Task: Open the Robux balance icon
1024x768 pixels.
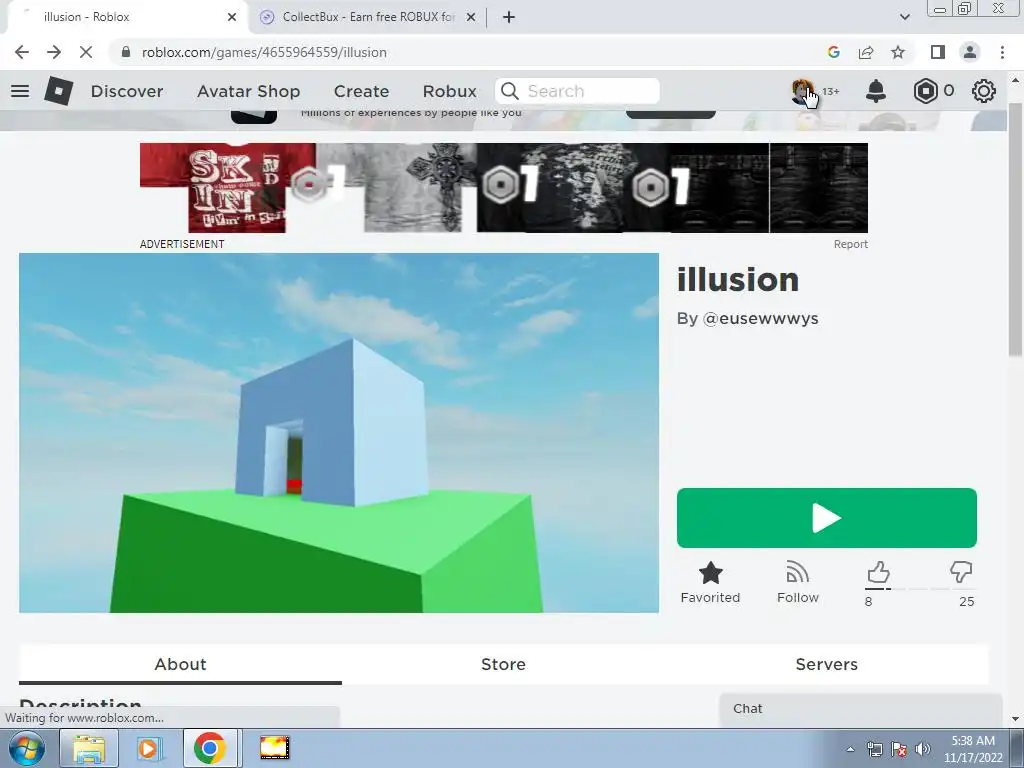Action: (925, 91)
